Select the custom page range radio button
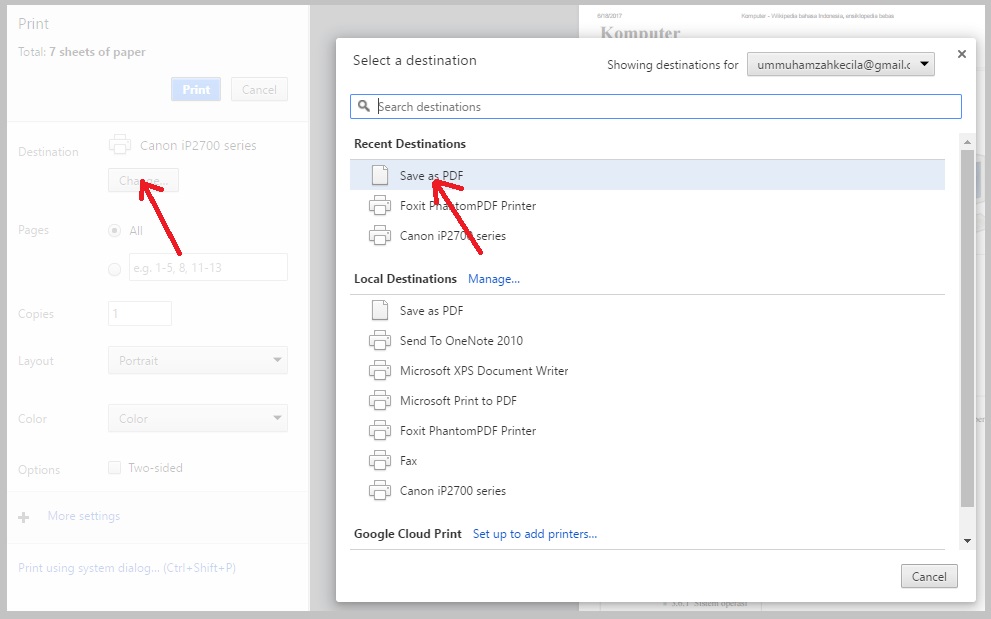Viewport: 991px width, 619px height. 114,268
